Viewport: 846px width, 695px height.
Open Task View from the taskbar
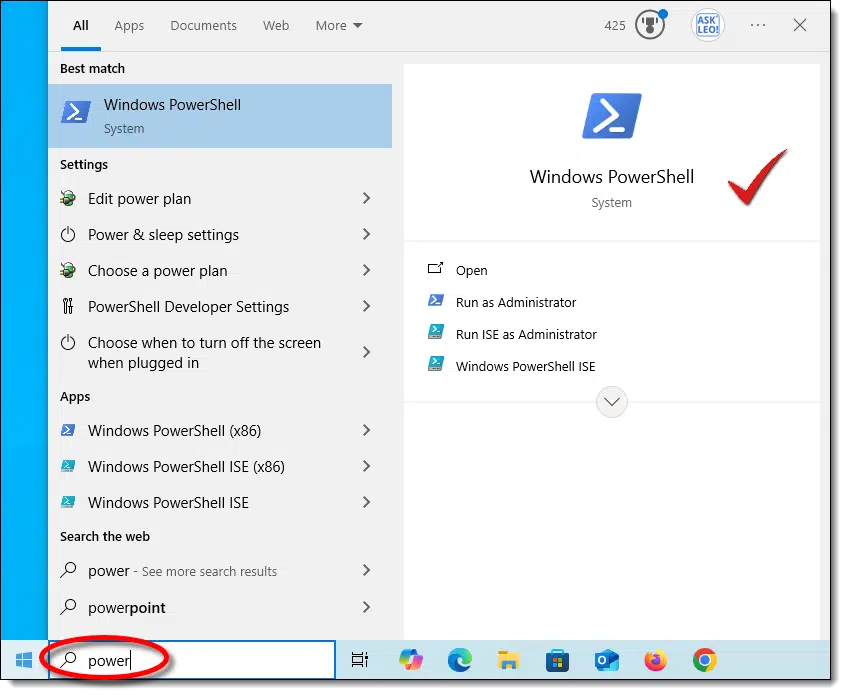pos(360,660)
